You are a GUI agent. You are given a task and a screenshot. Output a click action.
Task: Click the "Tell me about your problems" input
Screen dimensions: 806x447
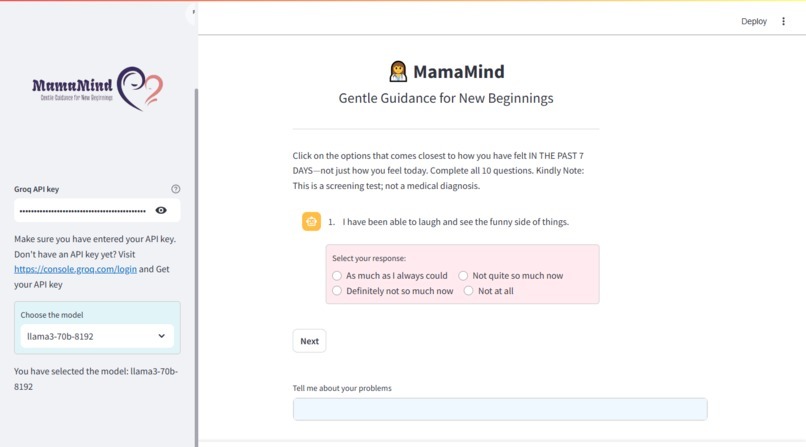(x=500, y=409)
